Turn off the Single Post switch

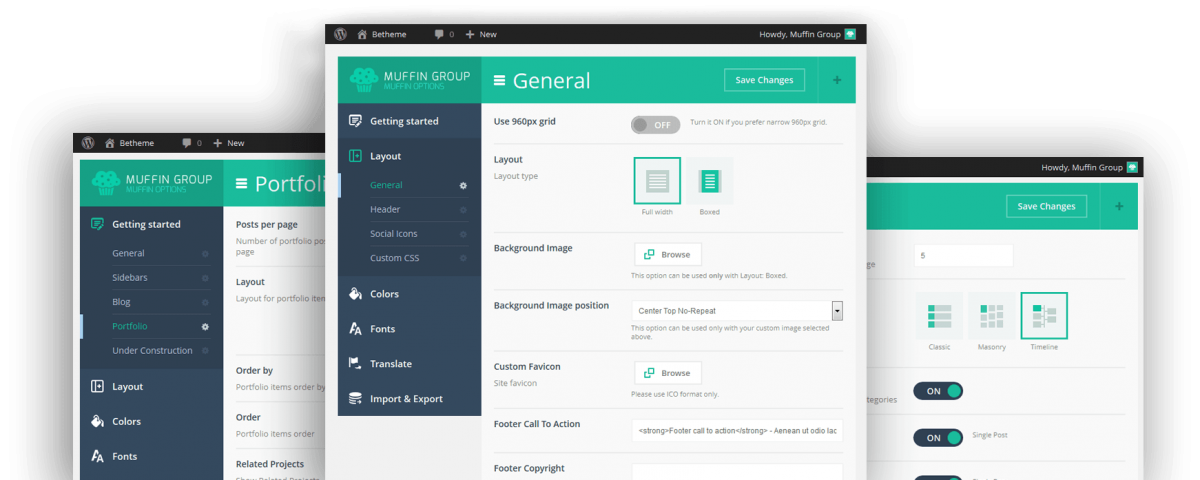coord(937,438)
